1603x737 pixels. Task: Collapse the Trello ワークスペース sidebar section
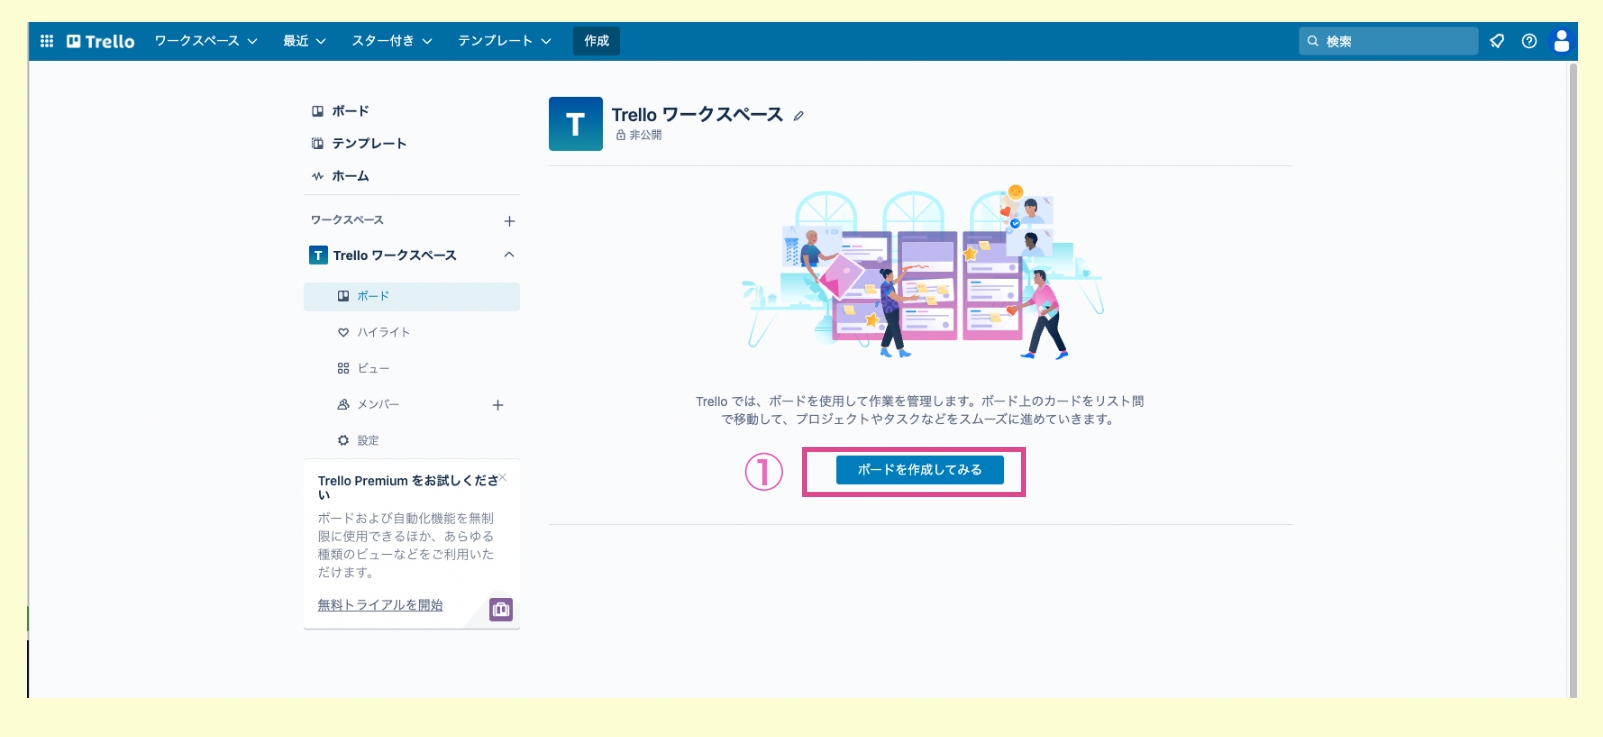point(509,255)
